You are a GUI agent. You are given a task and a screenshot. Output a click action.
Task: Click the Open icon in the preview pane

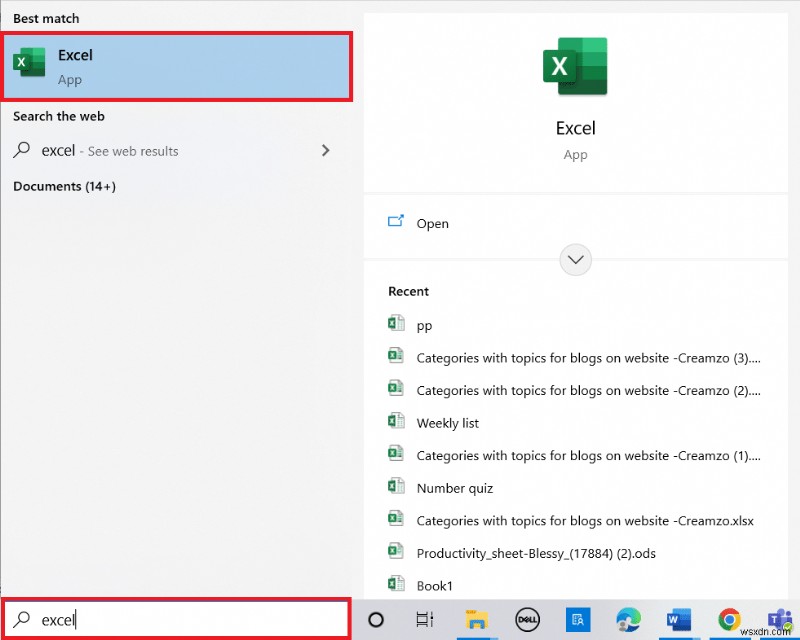(x=396, y=221)
